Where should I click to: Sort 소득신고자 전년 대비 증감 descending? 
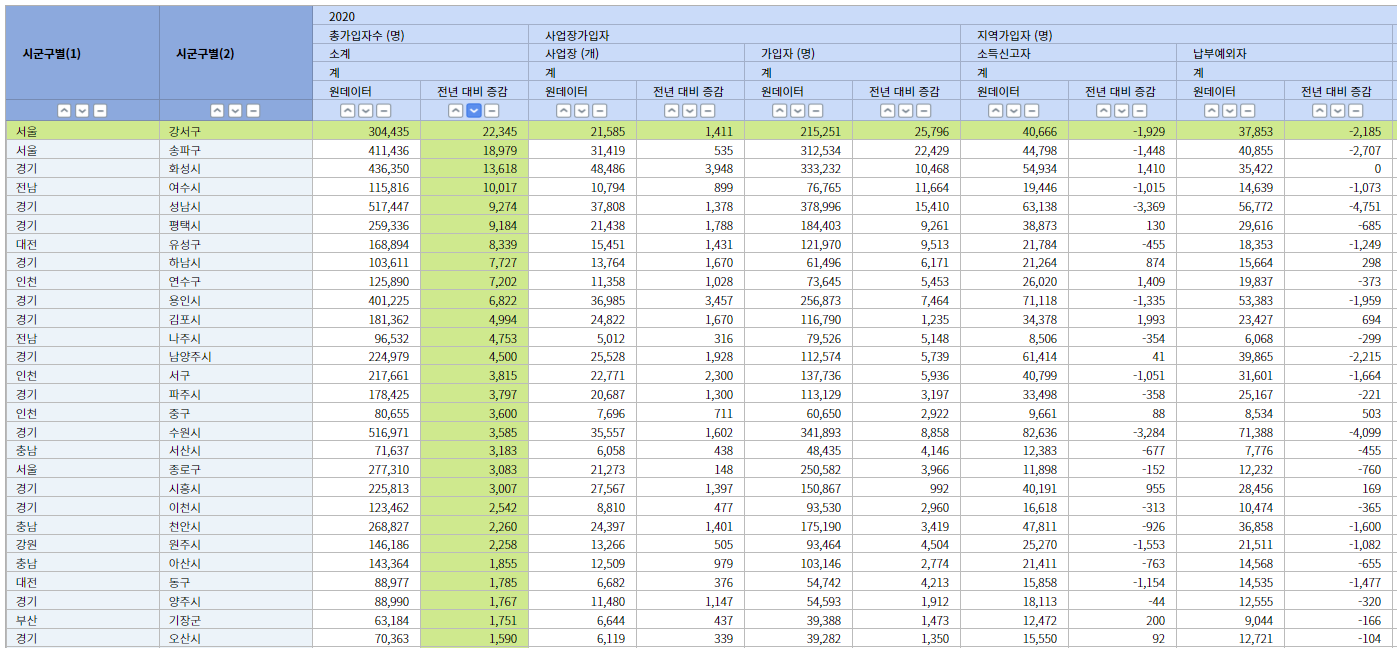(1122, 111)
